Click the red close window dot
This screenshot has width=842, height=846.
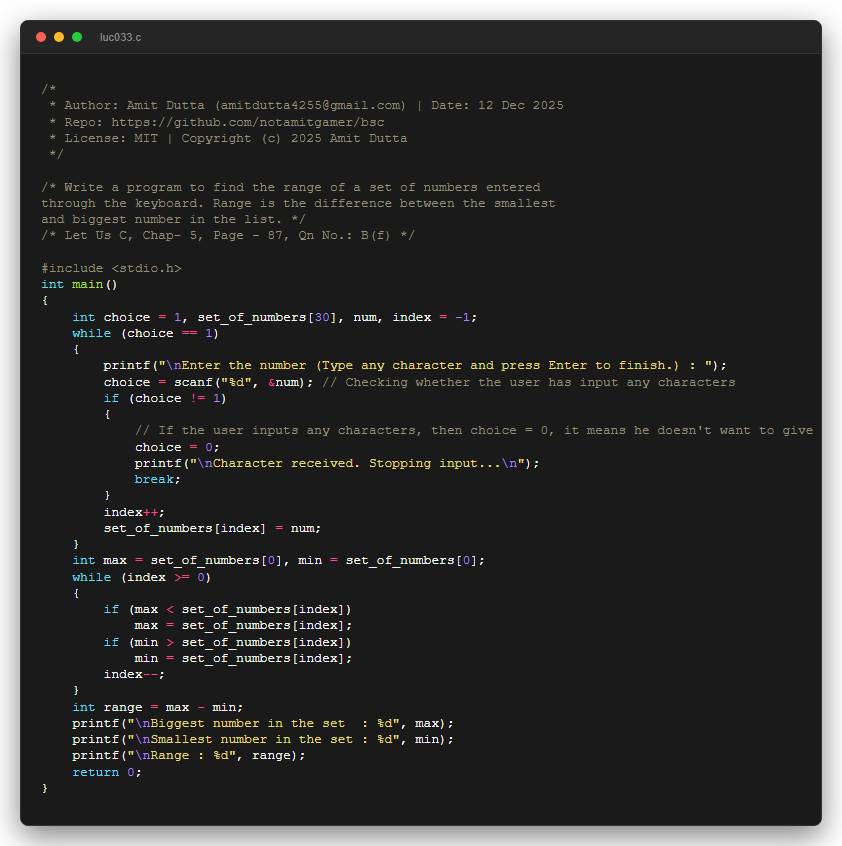point(41,37)
